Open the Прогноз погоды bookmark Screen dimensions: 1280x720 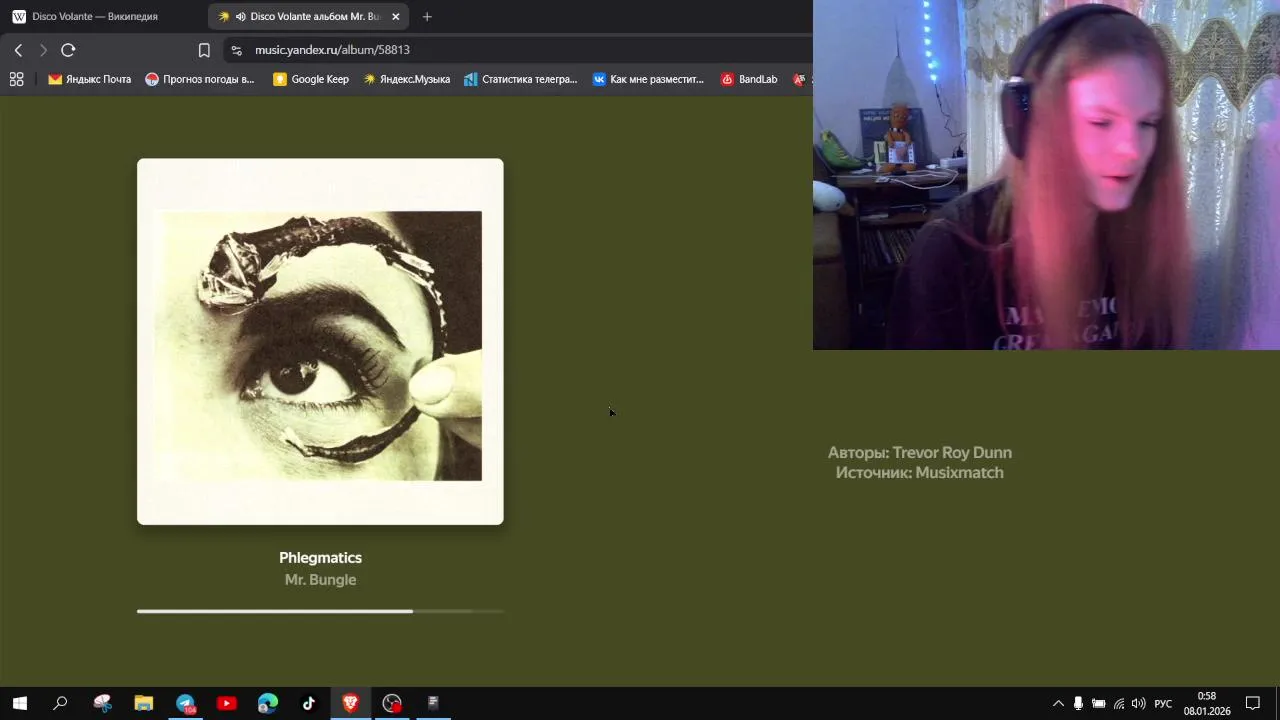pyautogui.click(x=200, y=79)
